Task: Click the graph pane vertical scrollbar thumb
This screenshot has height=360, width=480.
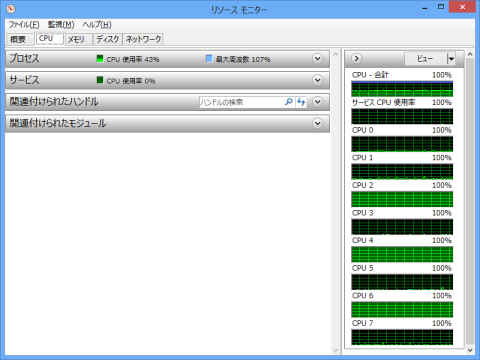Action: pos(470,201)
